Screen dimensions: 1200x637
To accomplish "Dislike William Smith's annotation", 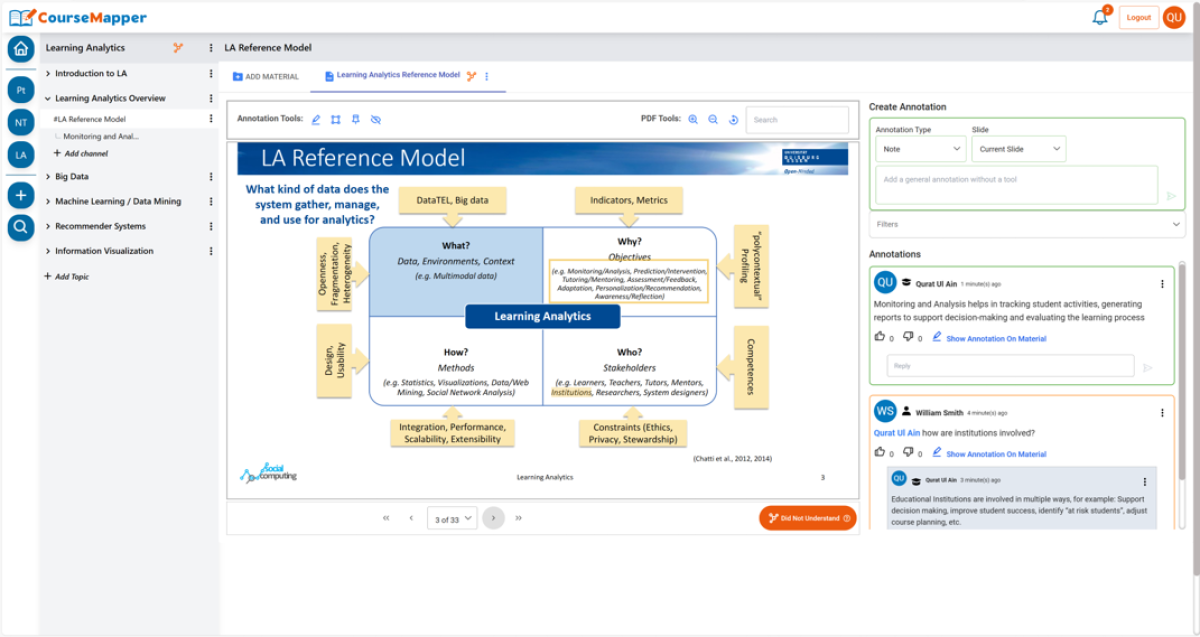I will point(908,453).
